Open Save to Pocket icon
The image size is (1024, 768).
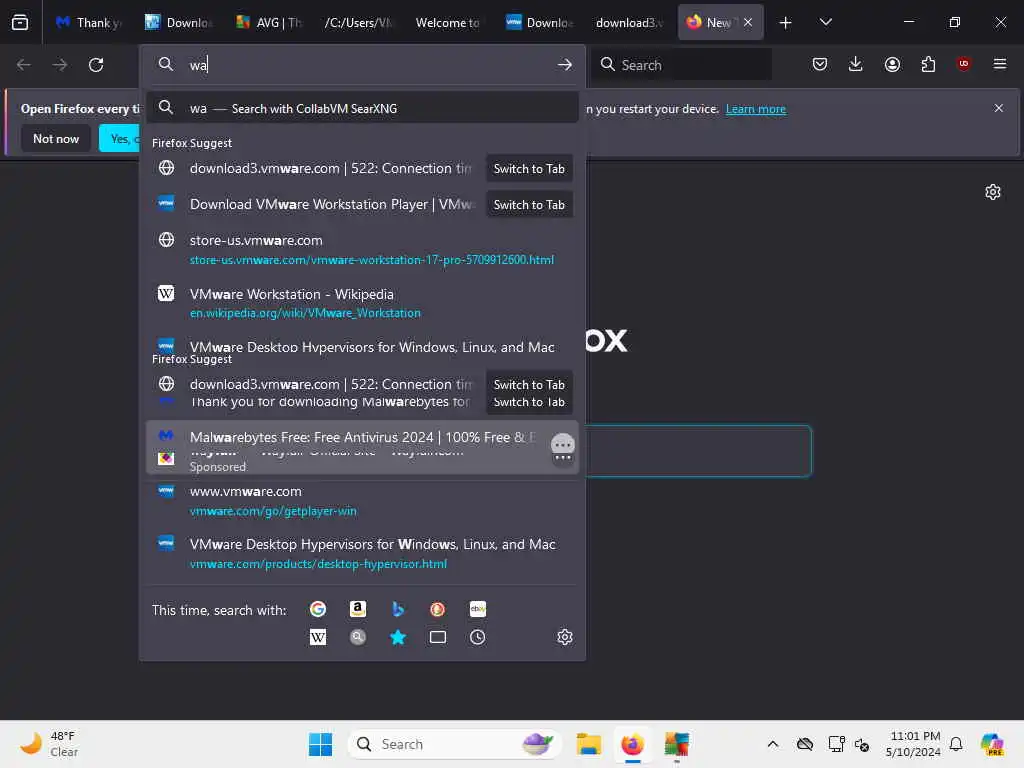[x=820, y=64]
